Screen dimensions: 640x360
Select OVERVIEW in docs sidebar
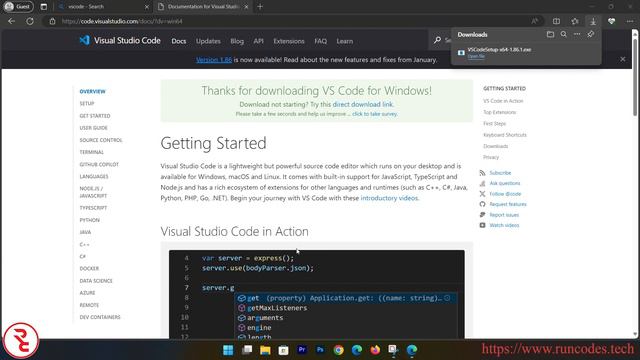pyautogui.click(x=93, y=91)
